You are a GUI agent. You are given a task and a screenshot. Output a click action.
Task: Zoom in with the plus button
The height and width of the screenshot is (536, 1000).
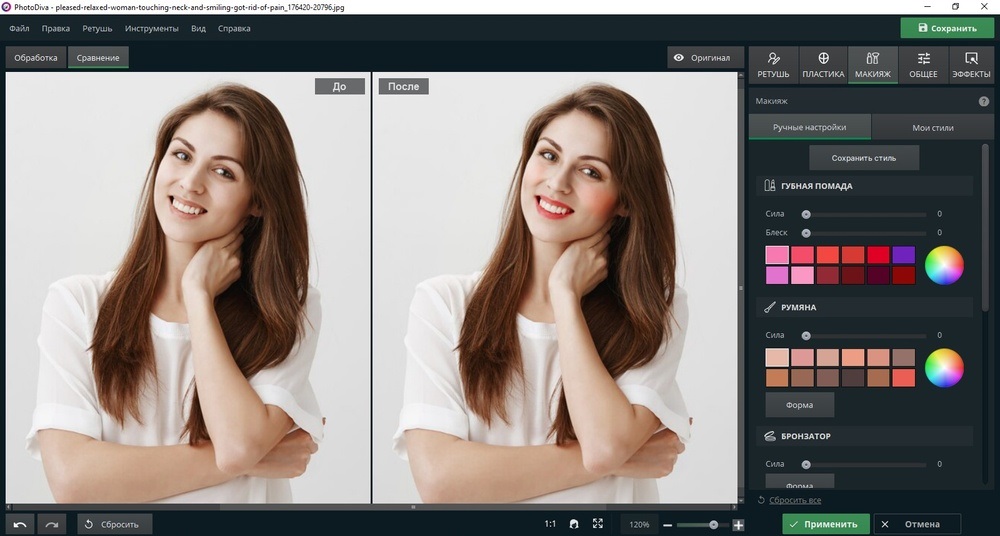point(738,524)
